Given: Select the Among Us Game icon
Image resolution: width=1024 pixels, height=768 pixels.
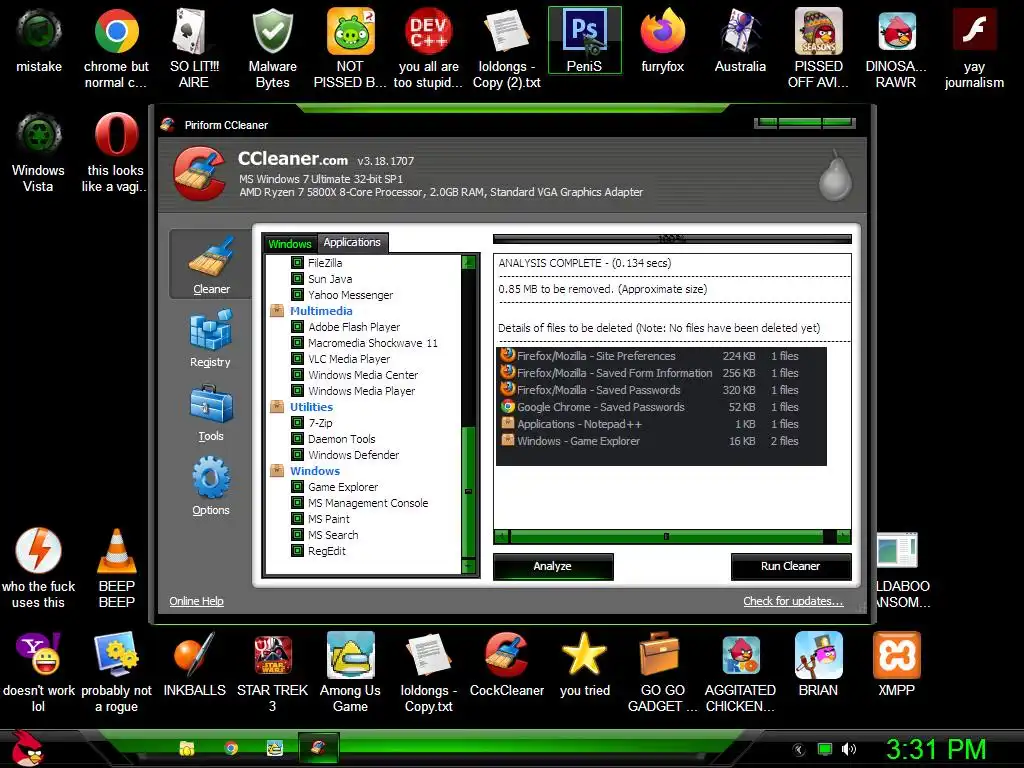Looking at the screenshot, I should pyautogui.click(x=350, y=673).
